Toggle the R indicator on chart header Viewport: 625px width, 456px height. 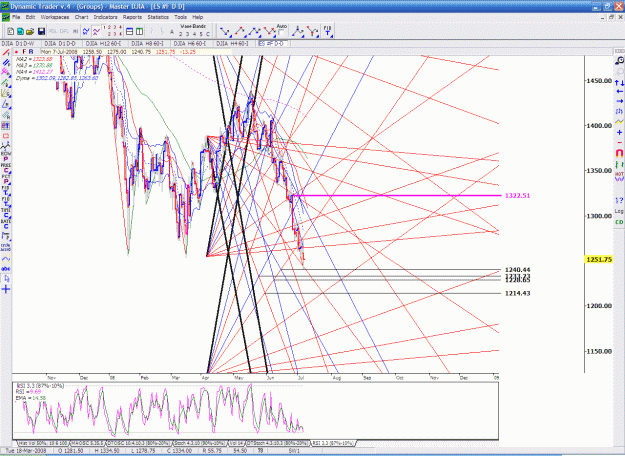[x=31, y=52]
